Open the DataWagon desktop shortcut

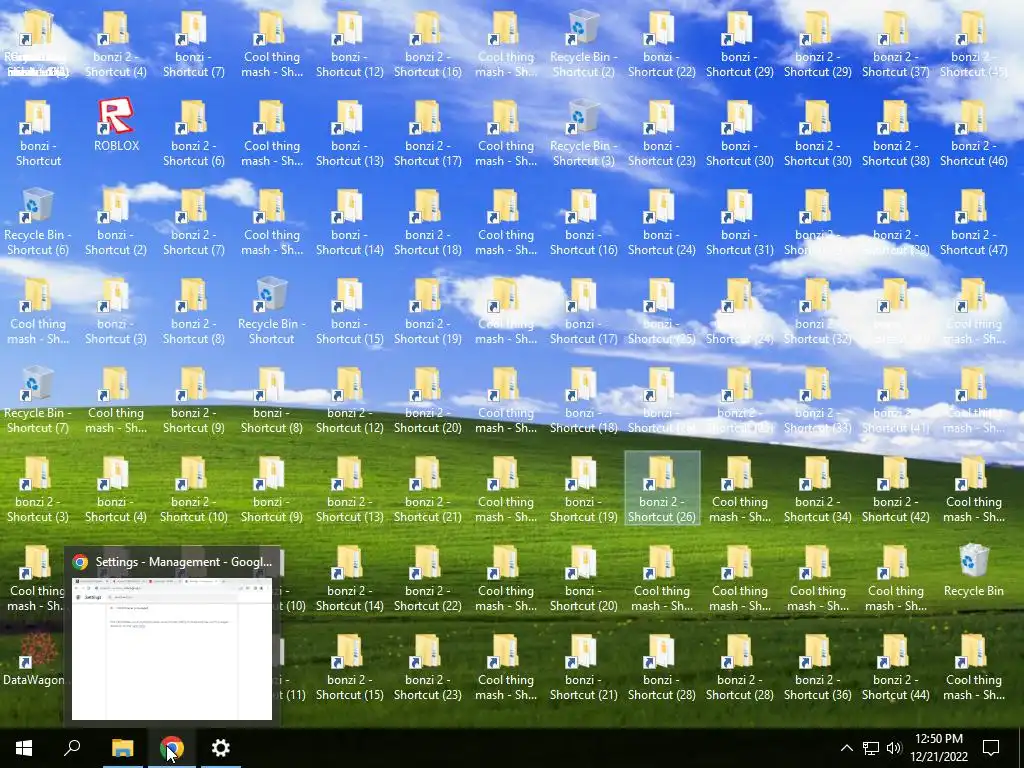34,660
